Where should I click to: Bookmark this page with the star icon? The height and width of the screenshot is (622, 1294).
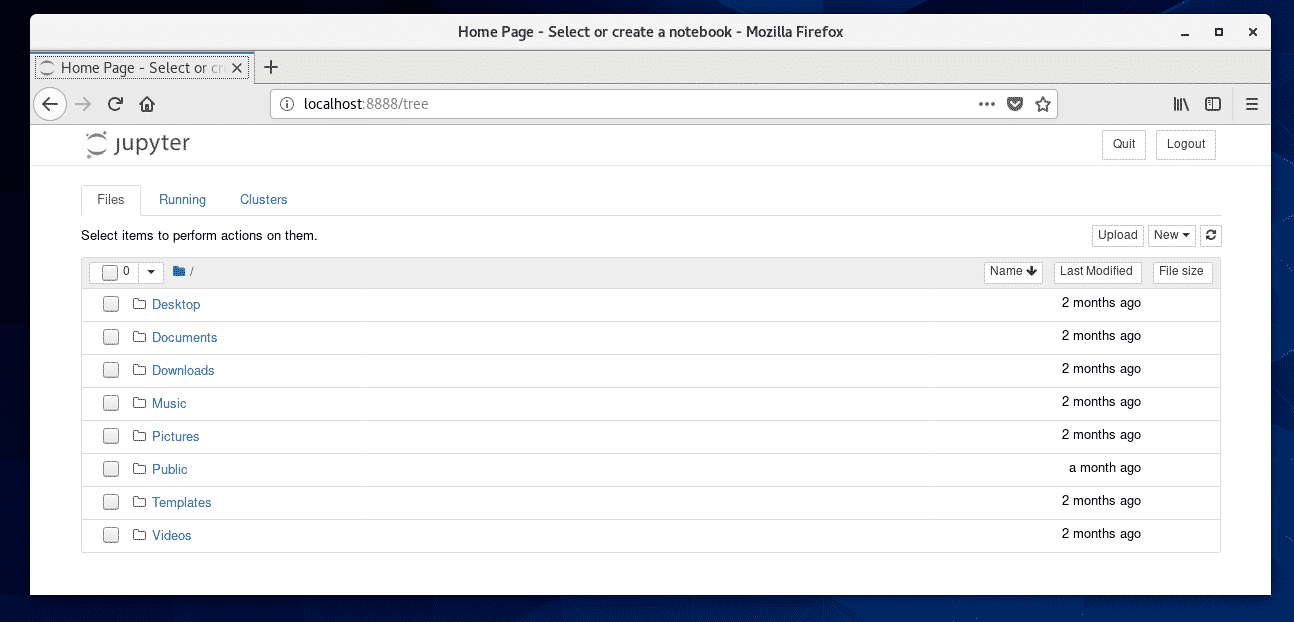pos(1043,103)
